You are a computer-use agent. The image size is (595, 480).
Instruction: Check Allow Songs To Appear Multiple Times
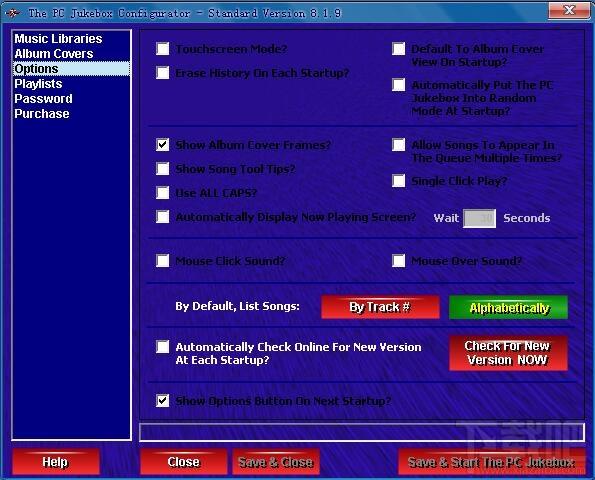tap(399, 145)
